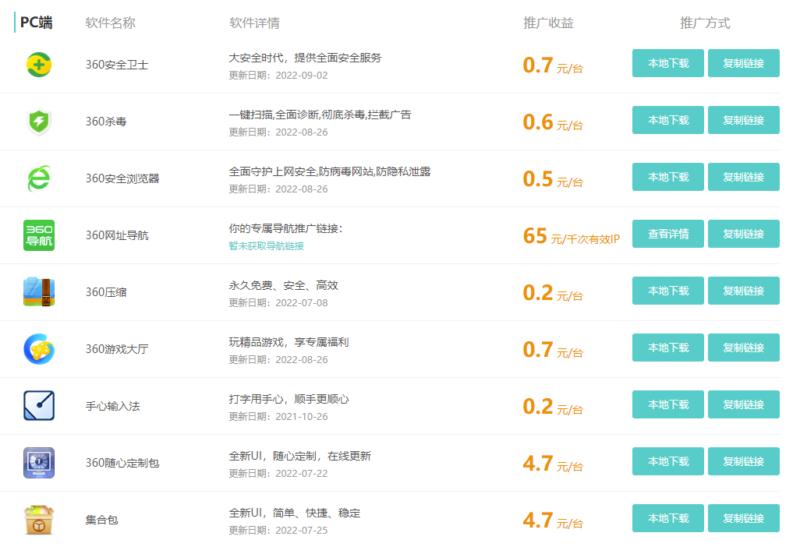The image size is (800, 547).
Task: Click 本地下载 in 360安全浏览器 row
Action: point(668,177)
